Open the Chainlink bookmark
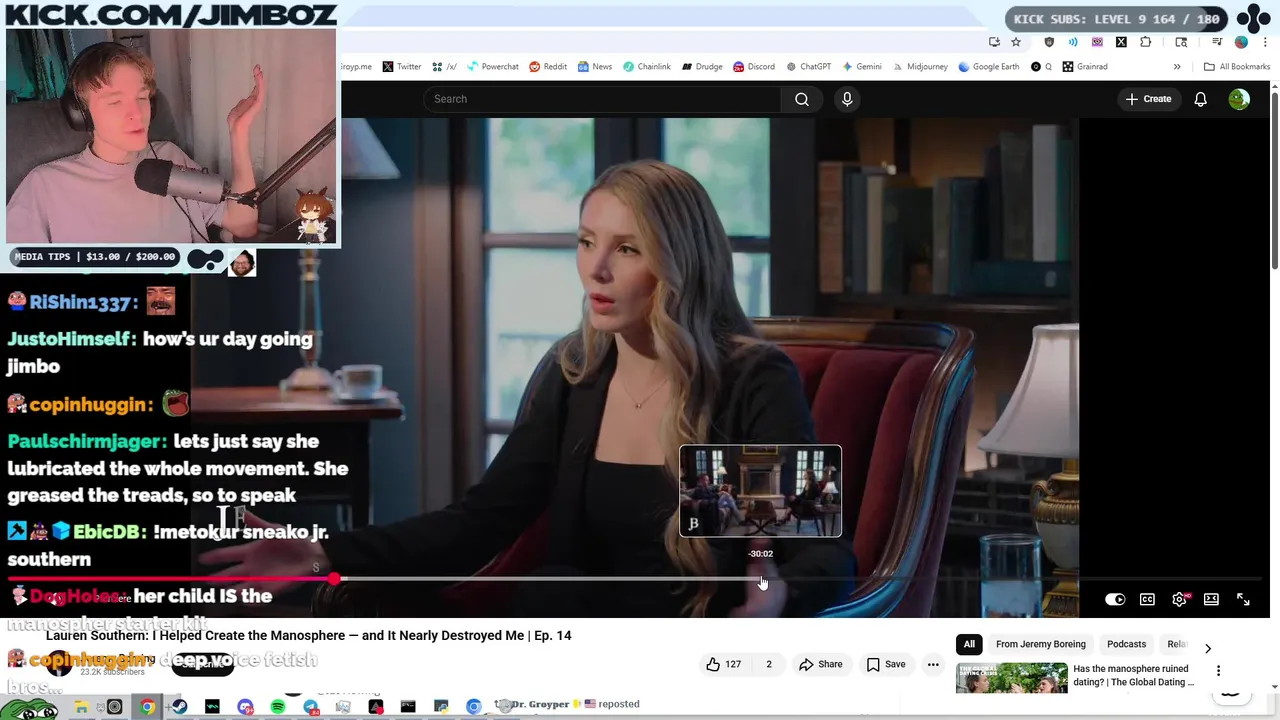This screenshot has width=1280, height=720. (x=646, y=67)
